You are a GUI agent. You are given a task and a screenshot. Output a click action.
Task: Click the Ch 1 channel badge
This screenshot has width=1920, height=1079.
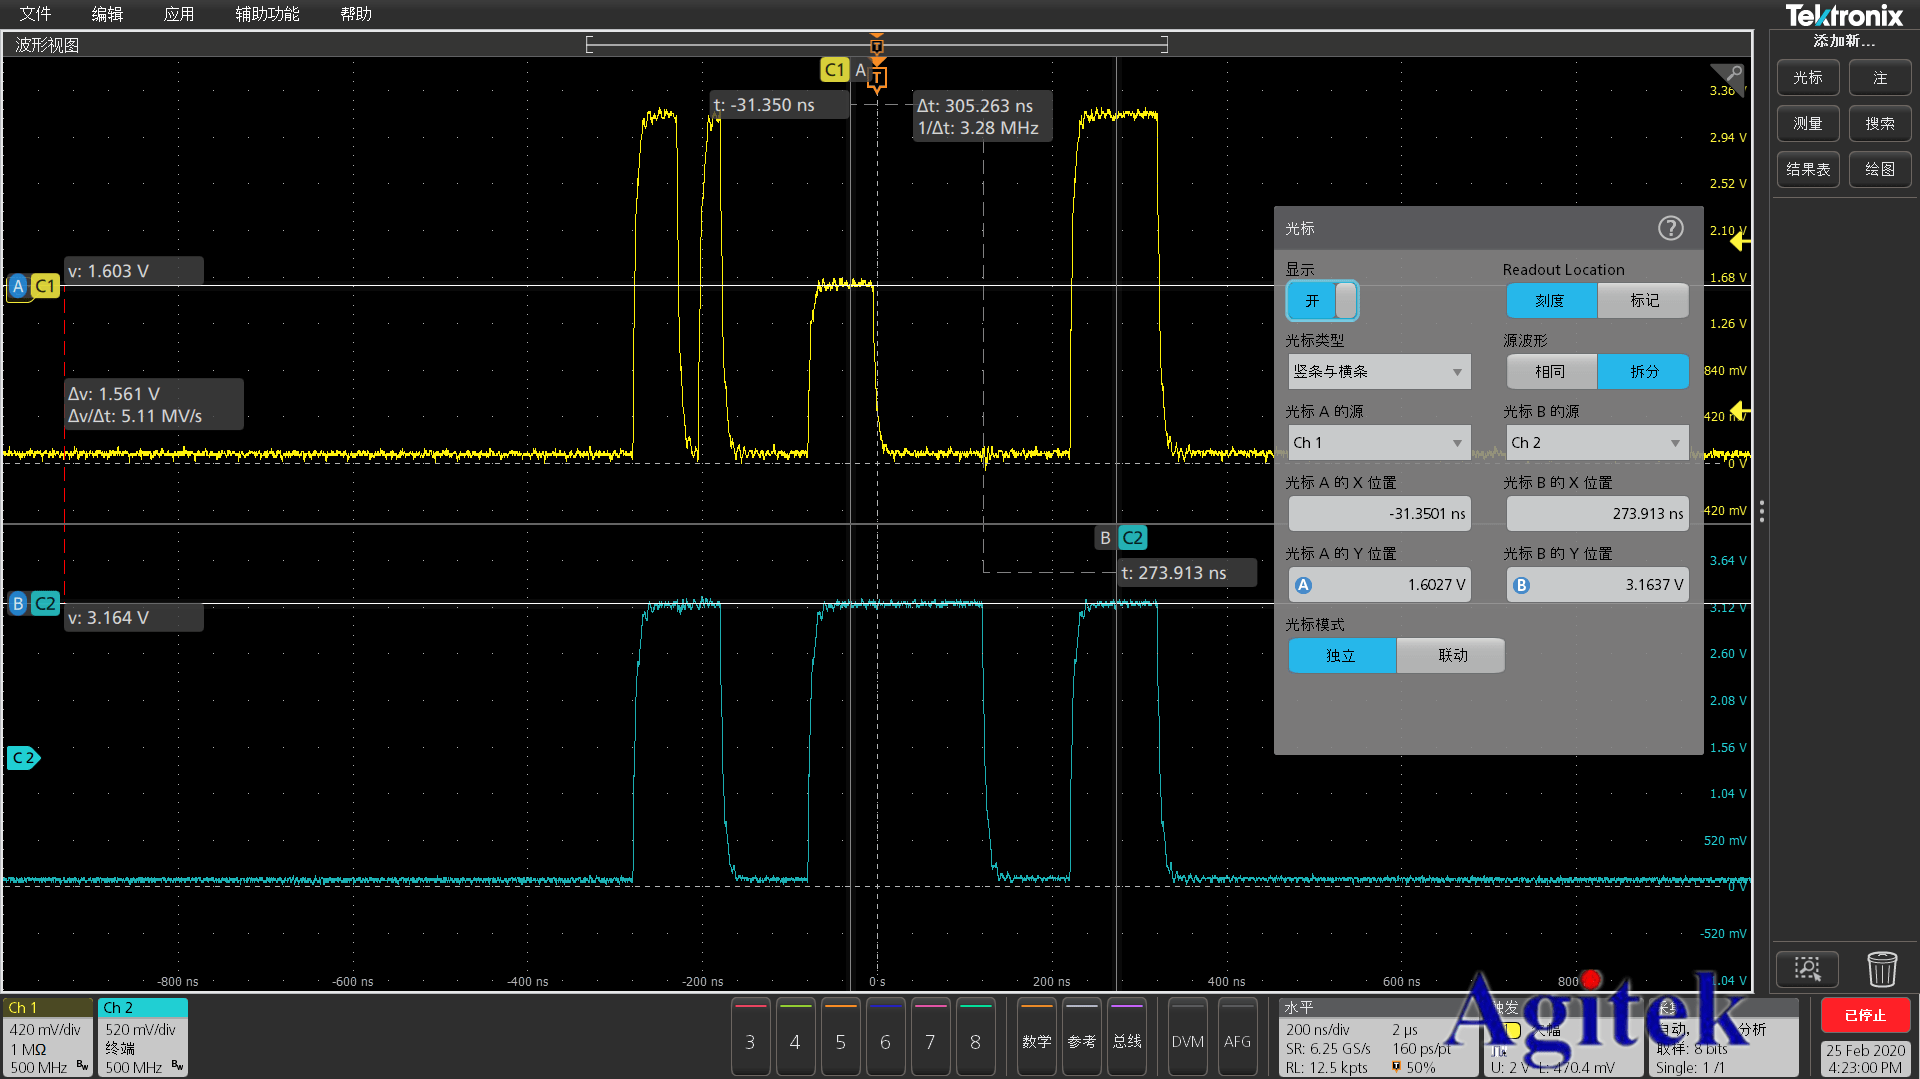47,1037
